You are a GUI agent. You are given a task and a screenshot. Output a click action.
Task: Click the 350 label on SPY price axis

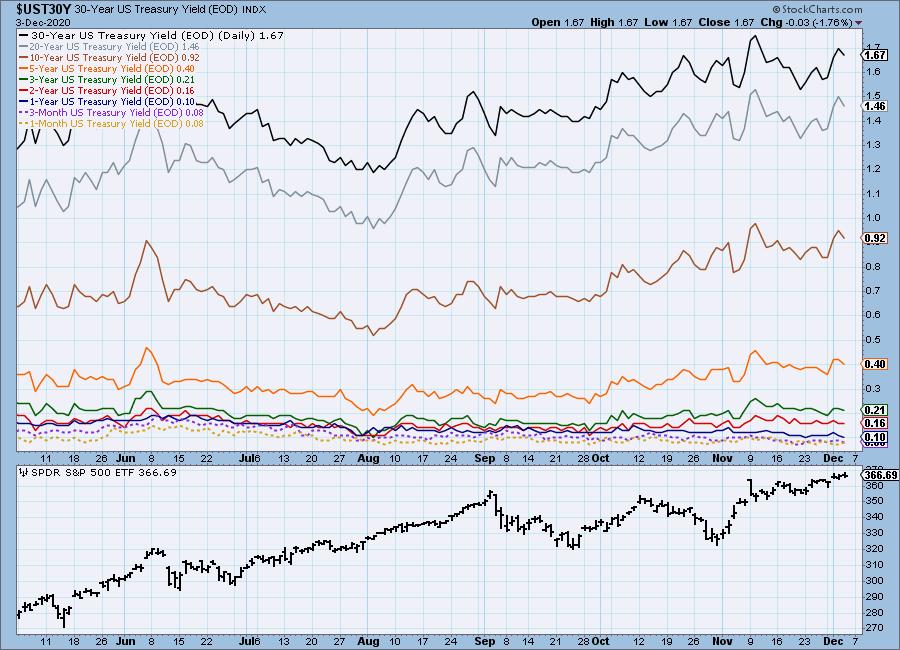875,501
